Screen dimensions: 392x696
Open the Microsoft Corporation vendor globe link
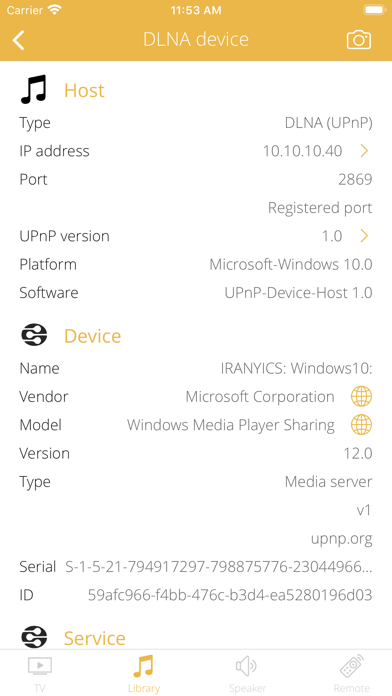point(361,396)
